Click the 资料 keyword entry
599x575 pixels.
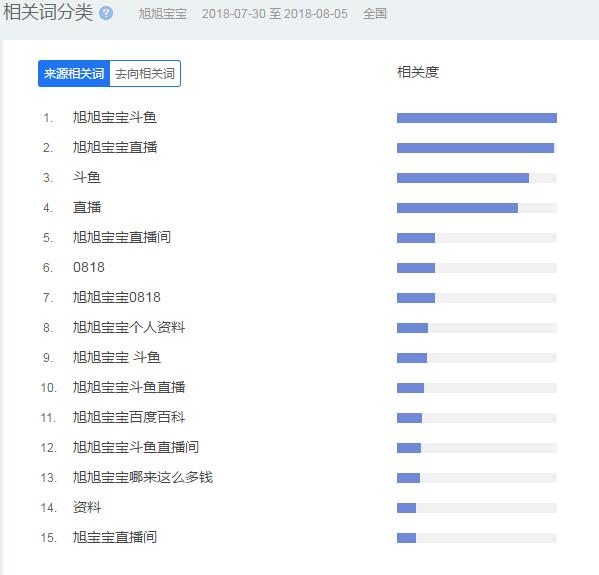[x=87, y=507]
